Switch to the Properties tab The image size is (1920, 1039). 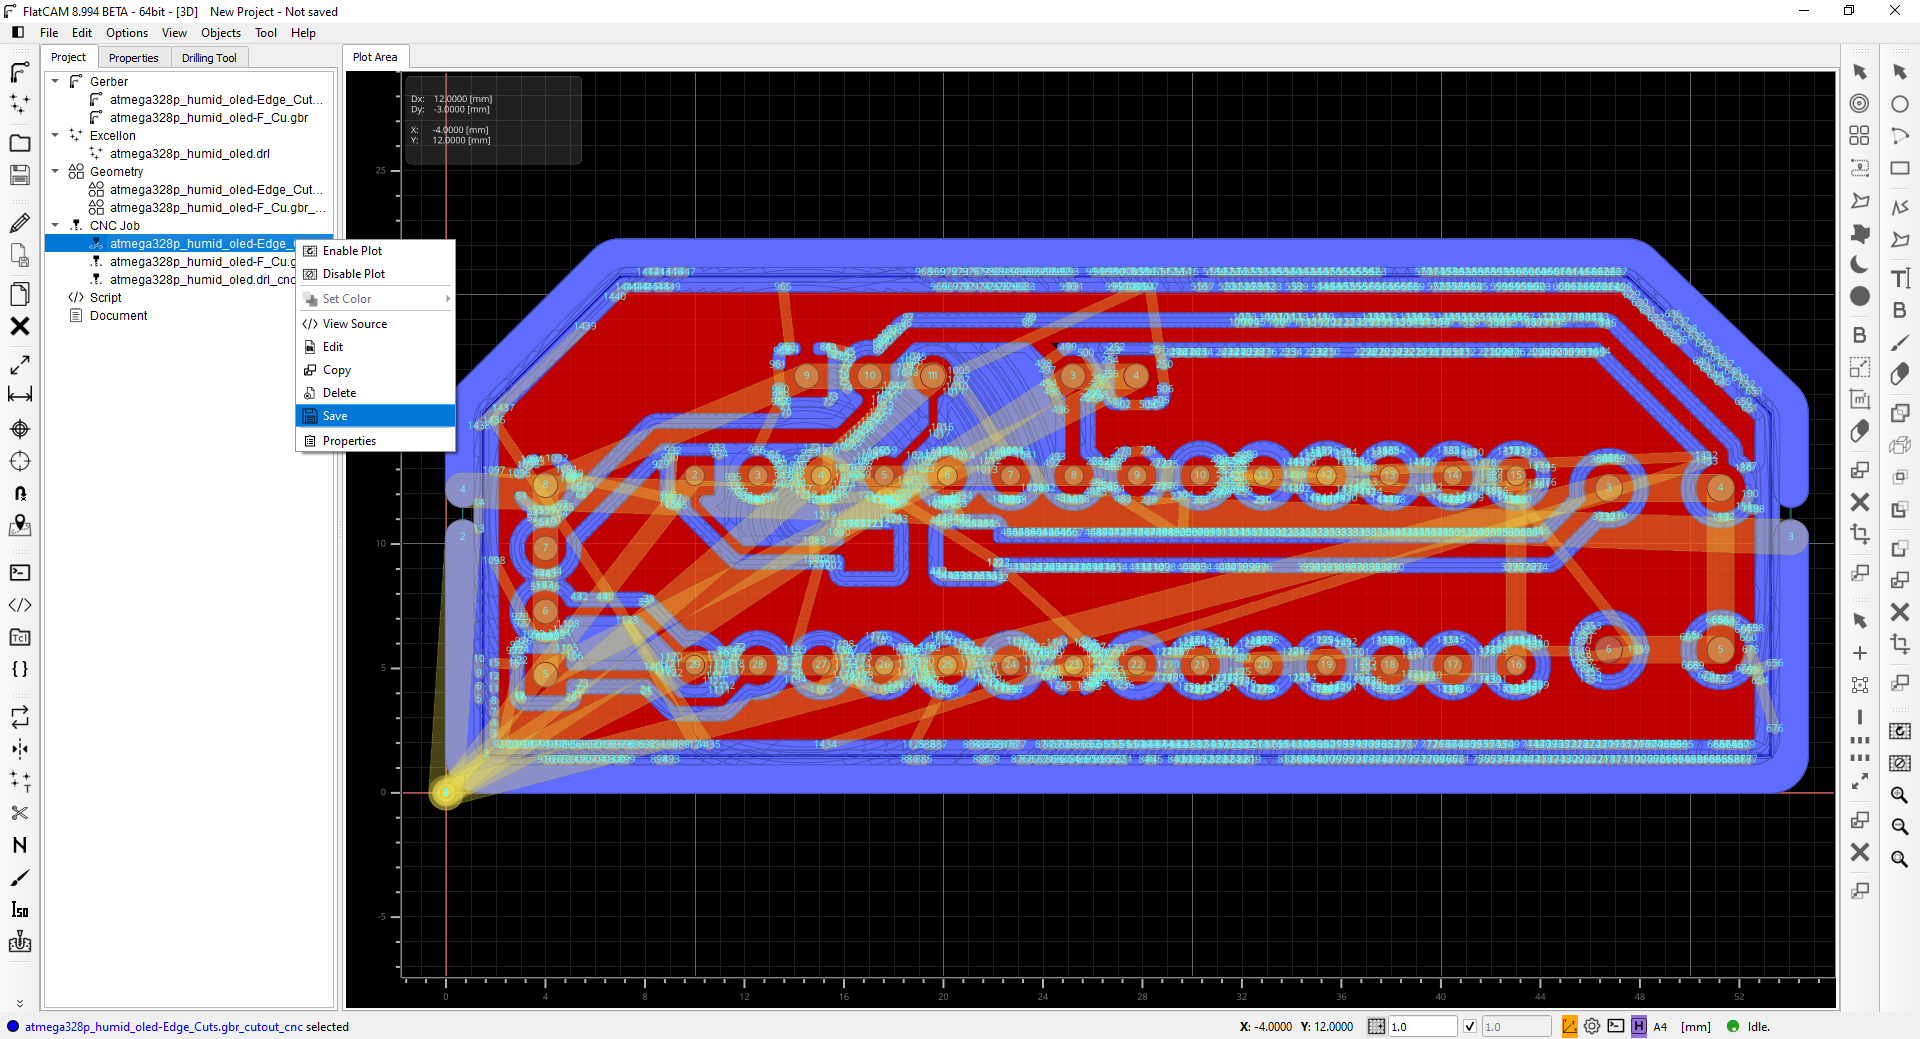point(134,58)
